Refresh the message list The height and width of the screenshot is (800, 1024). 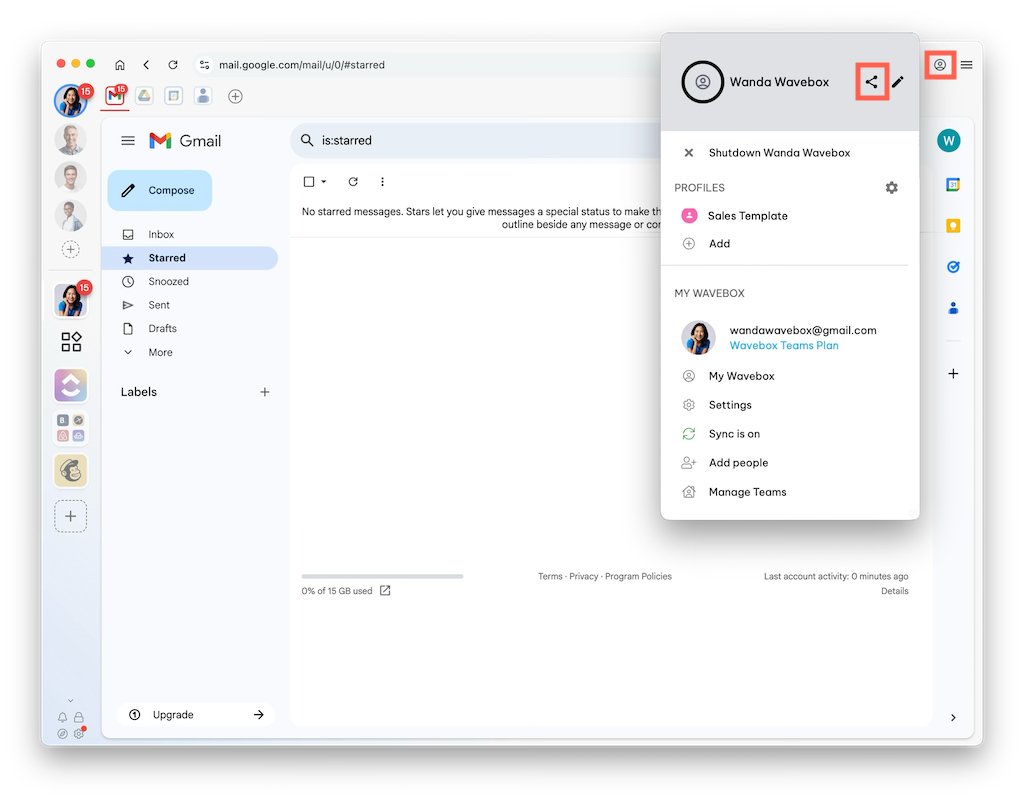click(x=353, y=182)
